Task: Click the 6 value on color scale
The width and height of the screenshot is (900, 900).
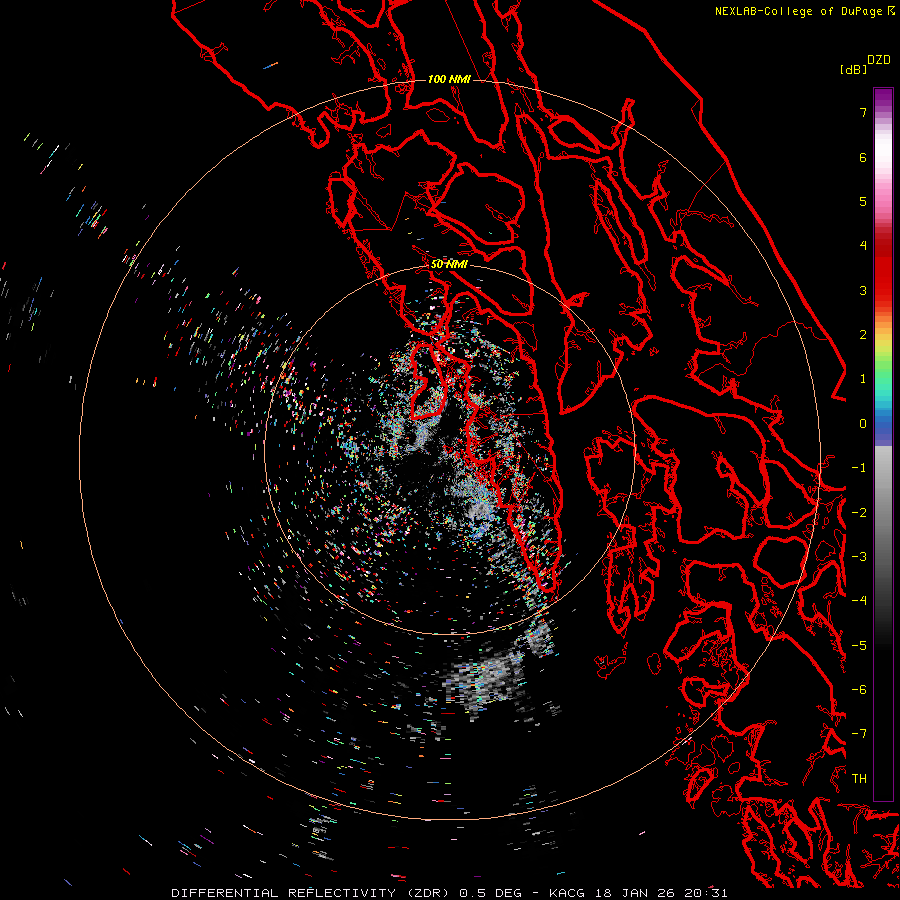Action: click(863, 157)
